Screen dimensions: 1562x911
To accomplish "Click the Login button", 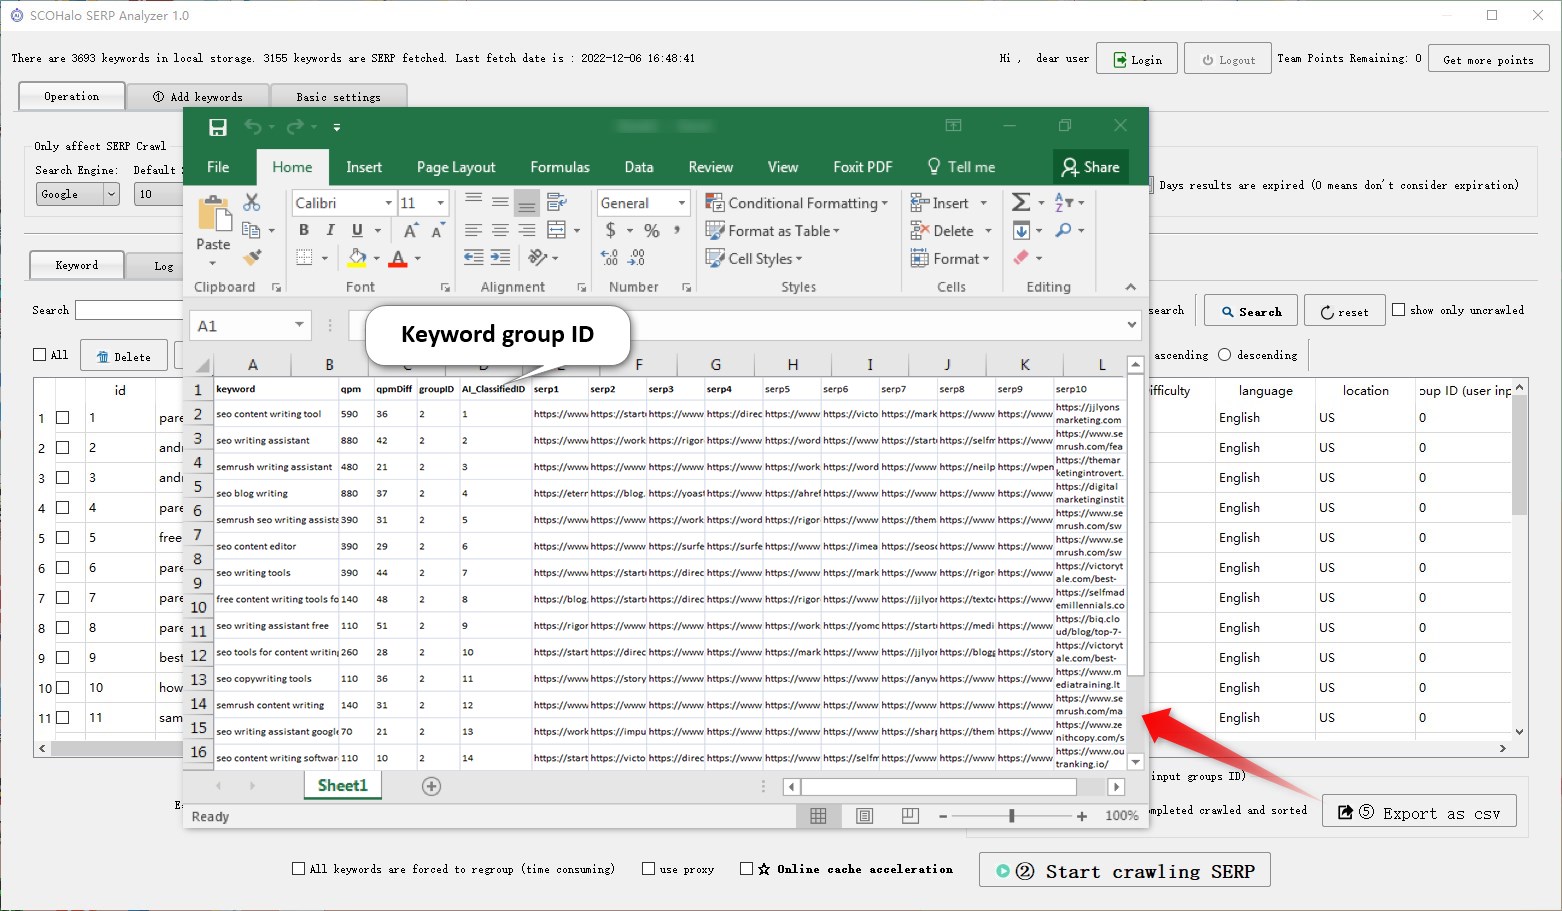I will pyautogui.click(x=1137, y=59).
